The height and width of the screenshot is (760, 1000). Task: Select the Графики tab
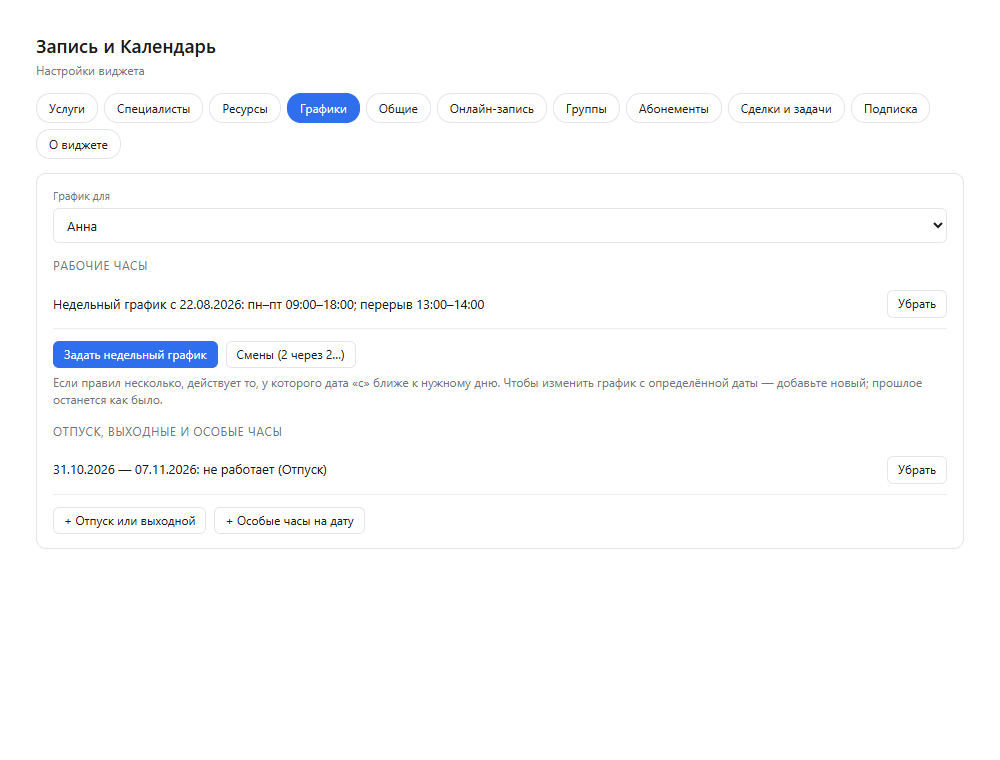pyautogui.click(x=323, y=108)
